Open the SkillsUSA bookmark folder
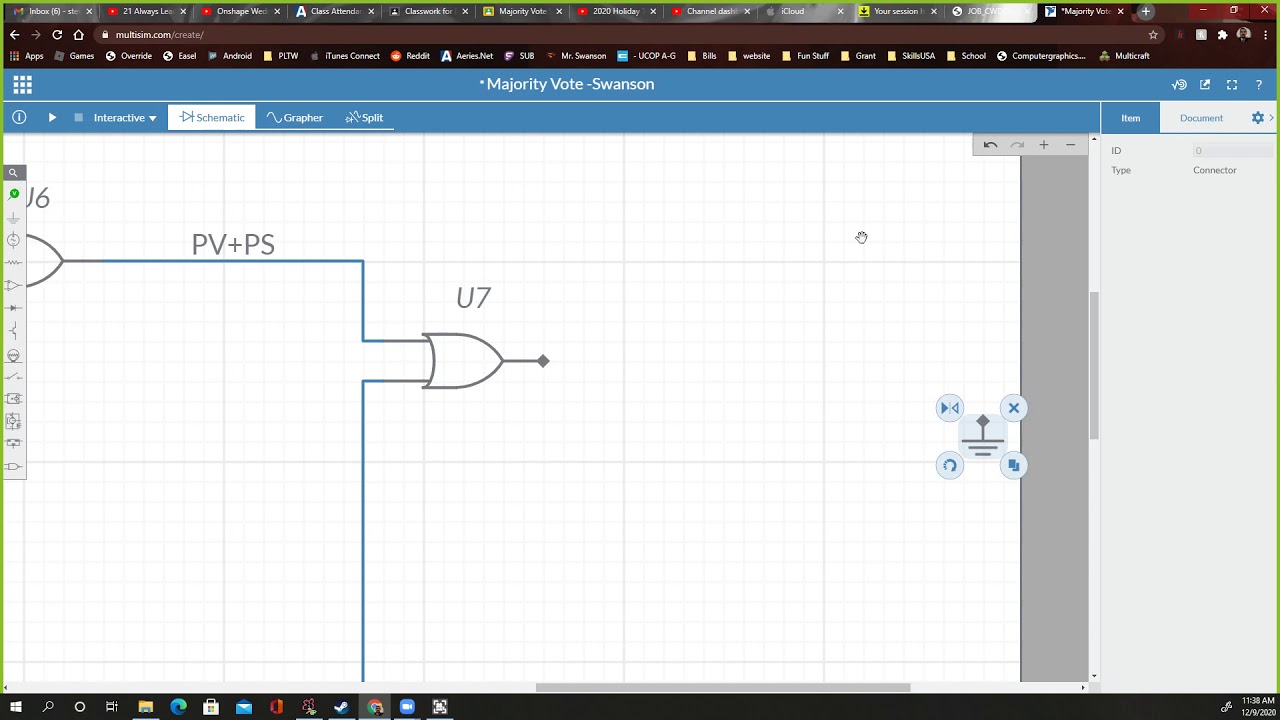The width and height of the screenshot is (1280, 720). tap(911, 56)
